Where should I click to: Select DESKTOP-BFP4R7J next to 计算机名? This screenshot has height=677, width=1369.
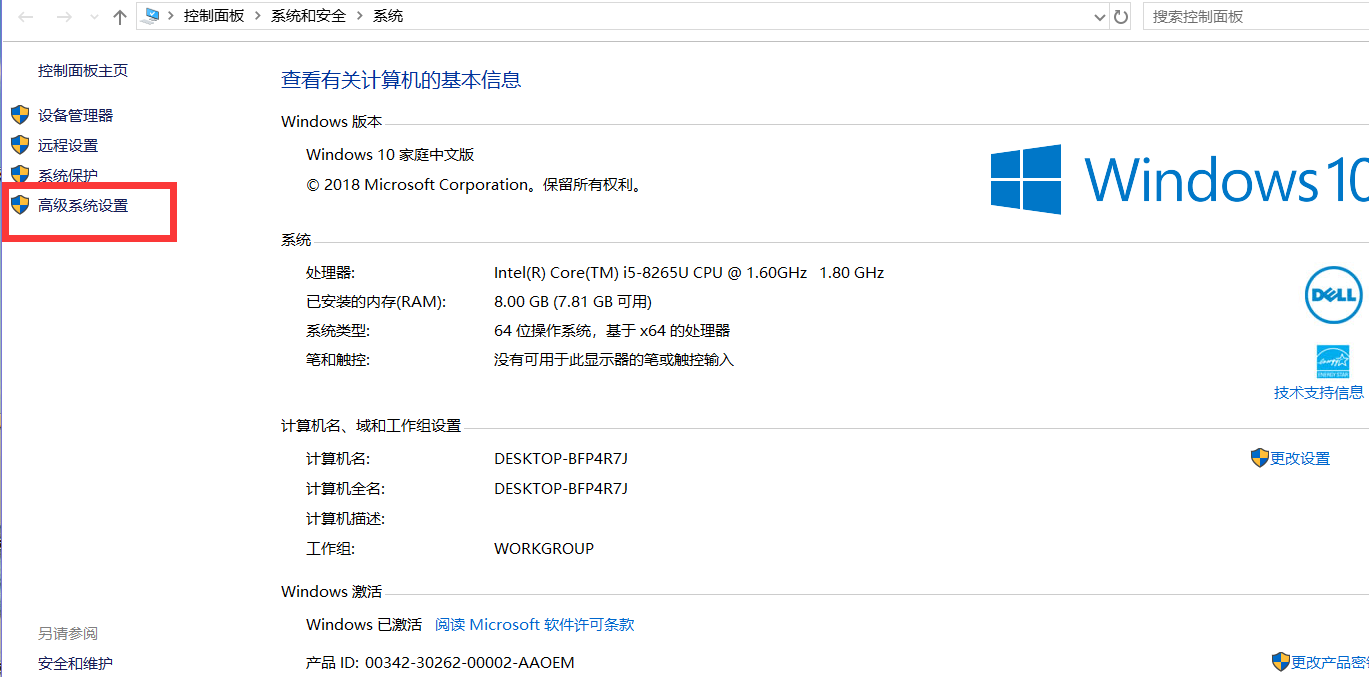point(561,458)
